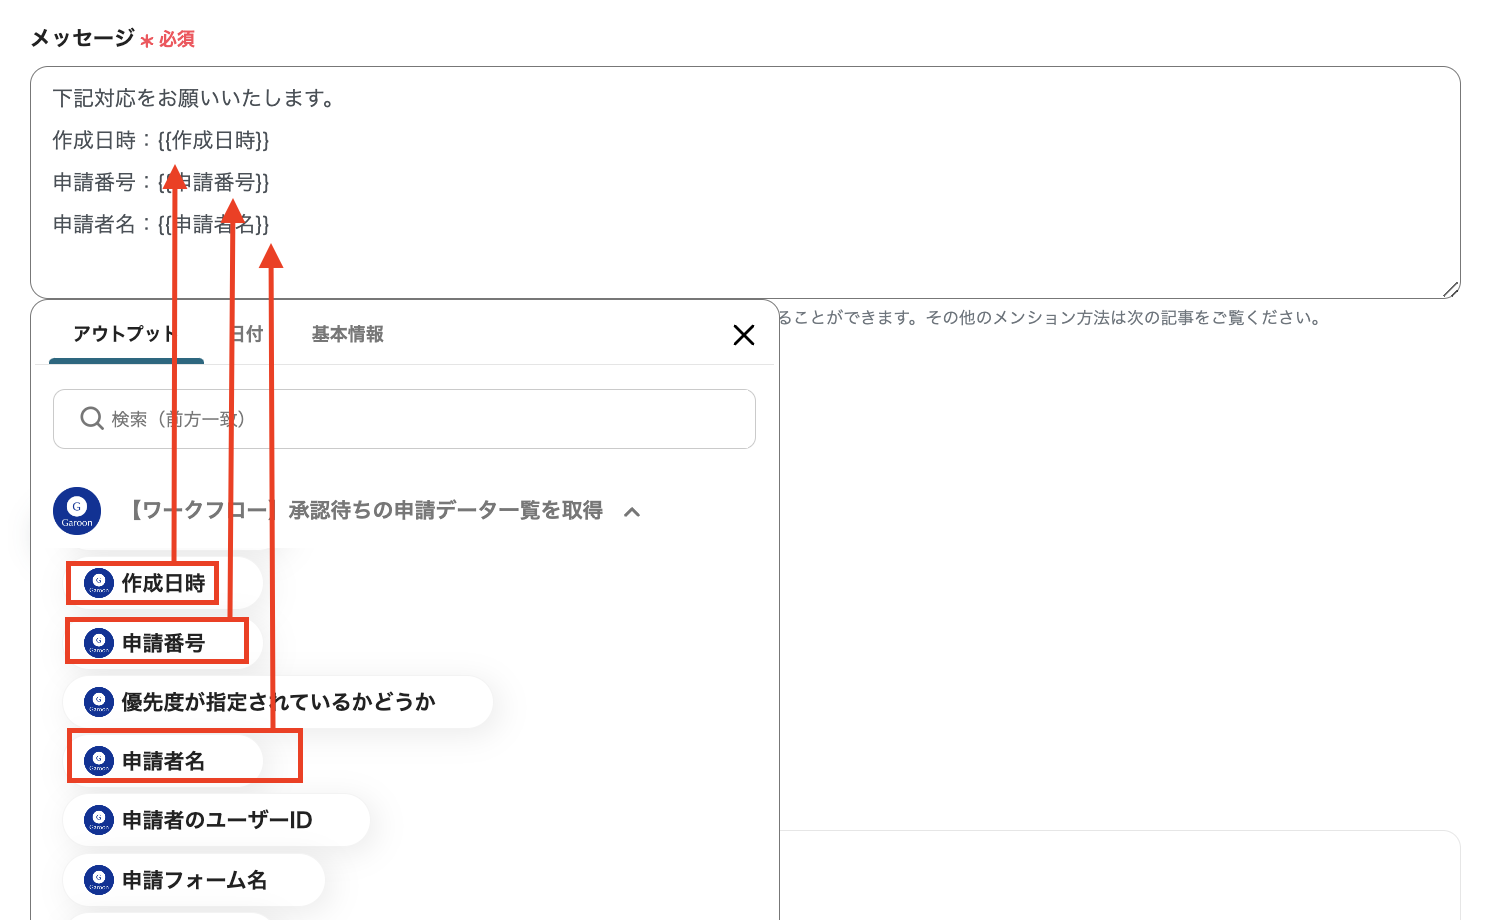
Task: Click the Garoon icon on the 申請番号 chip
Action: click(98, 642)
